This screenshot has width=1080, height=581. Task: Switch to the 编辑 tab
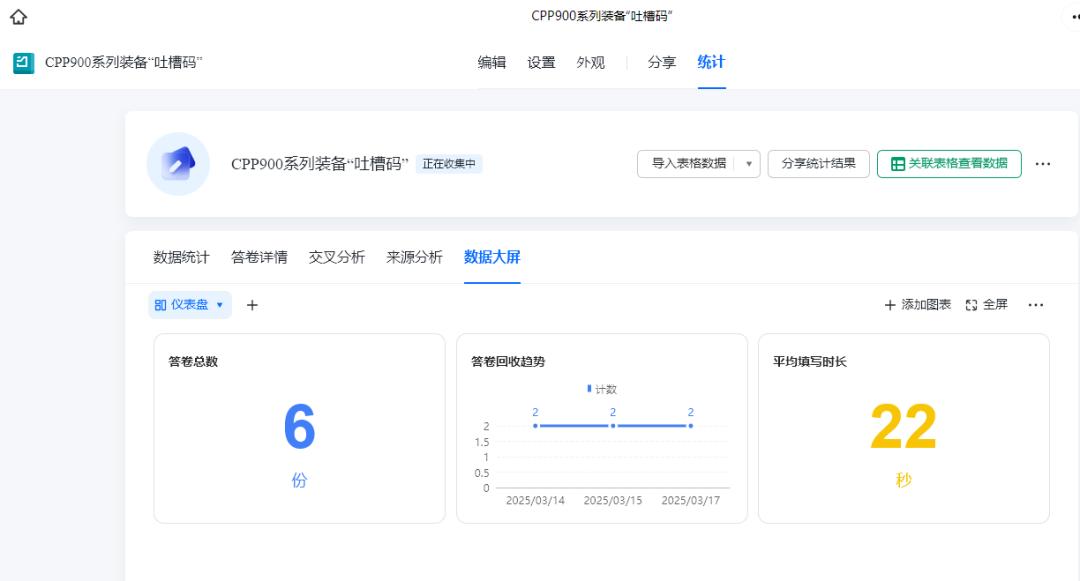[492, 62]
